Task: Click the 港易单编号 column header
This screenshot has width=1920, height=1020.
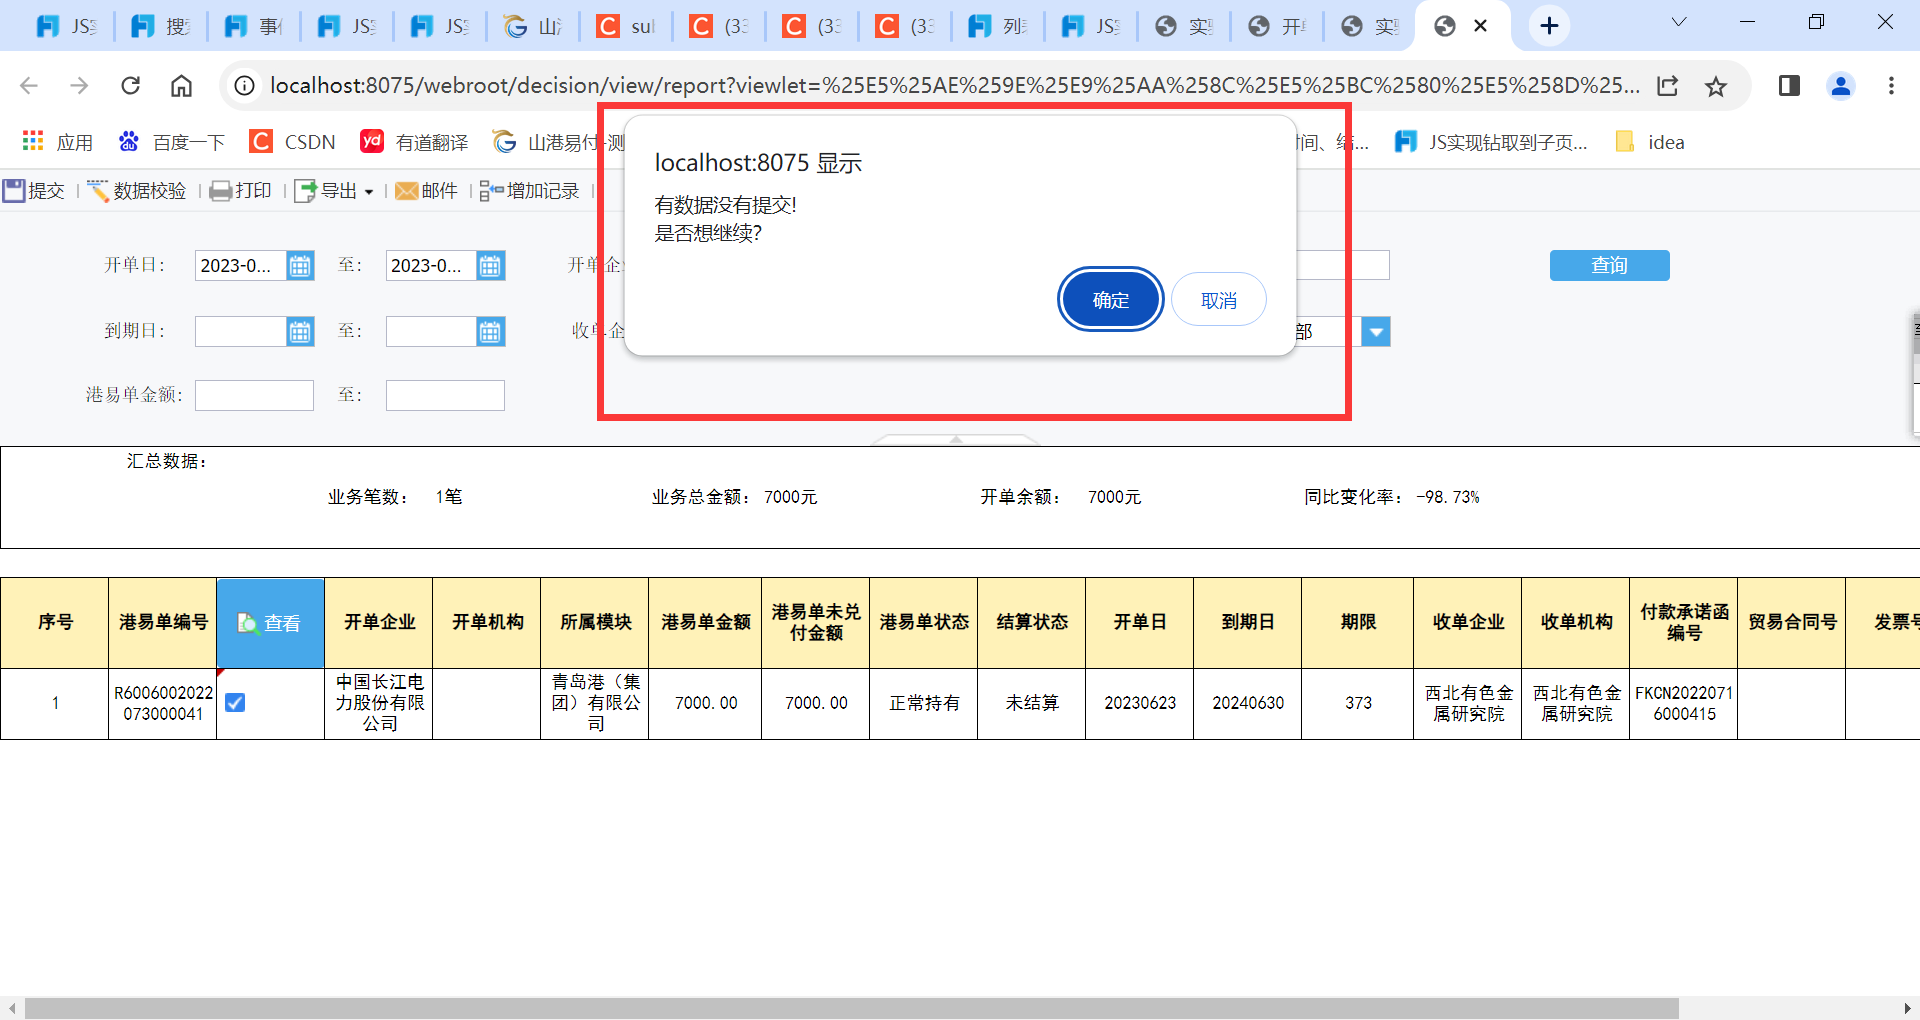Action: [x=163, y=623]
